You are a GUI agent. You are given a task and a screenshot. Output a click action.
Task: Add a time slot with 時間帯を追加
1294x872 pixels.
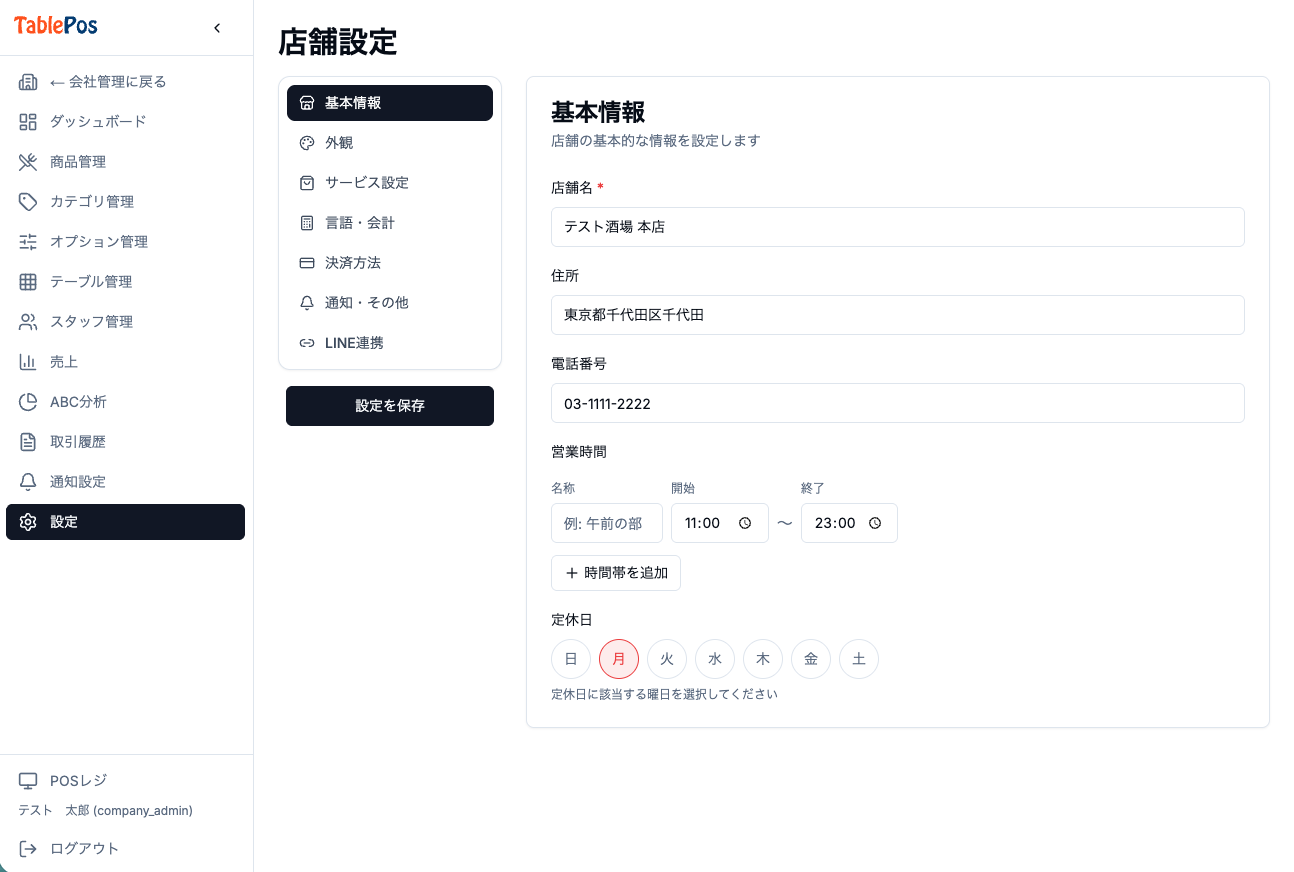[616, 573]
